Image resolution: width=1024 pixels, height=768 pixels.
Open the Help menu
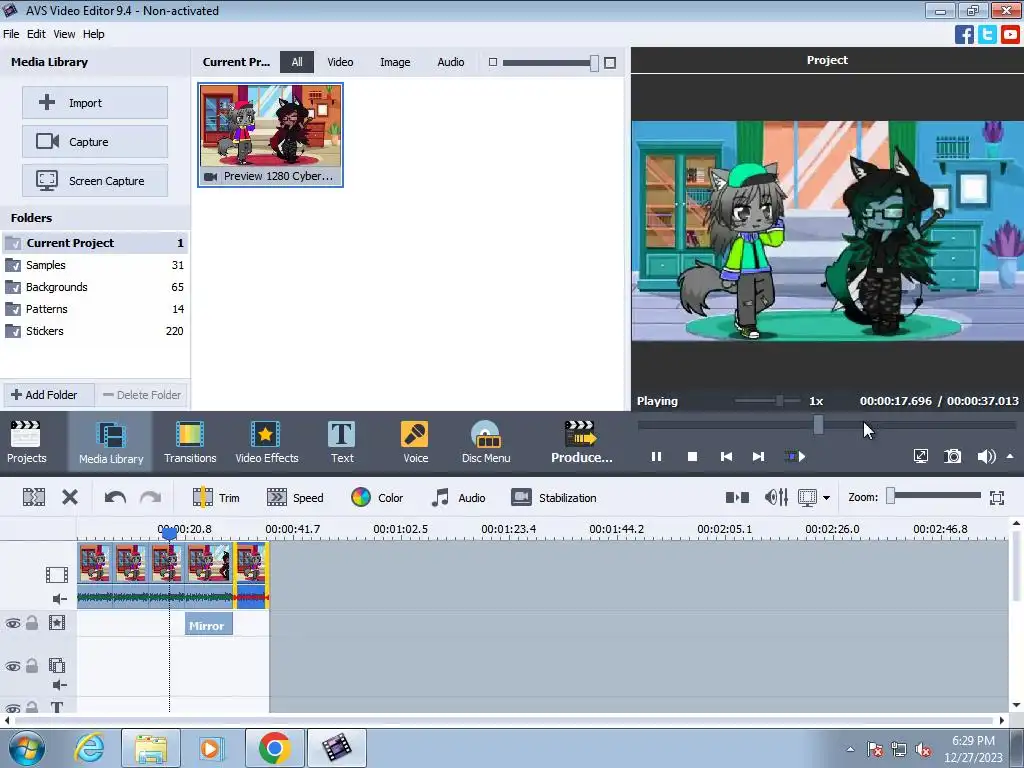coord(93,34)
